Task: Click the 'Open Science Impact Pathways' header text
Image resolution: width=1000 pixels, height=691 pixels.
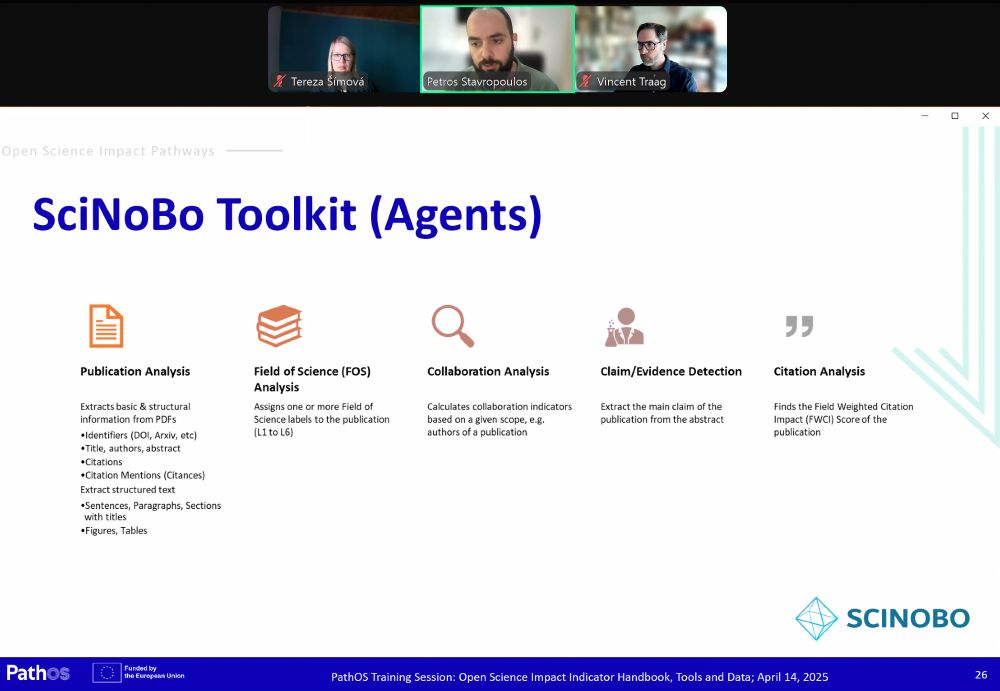Action: [108, 151]
